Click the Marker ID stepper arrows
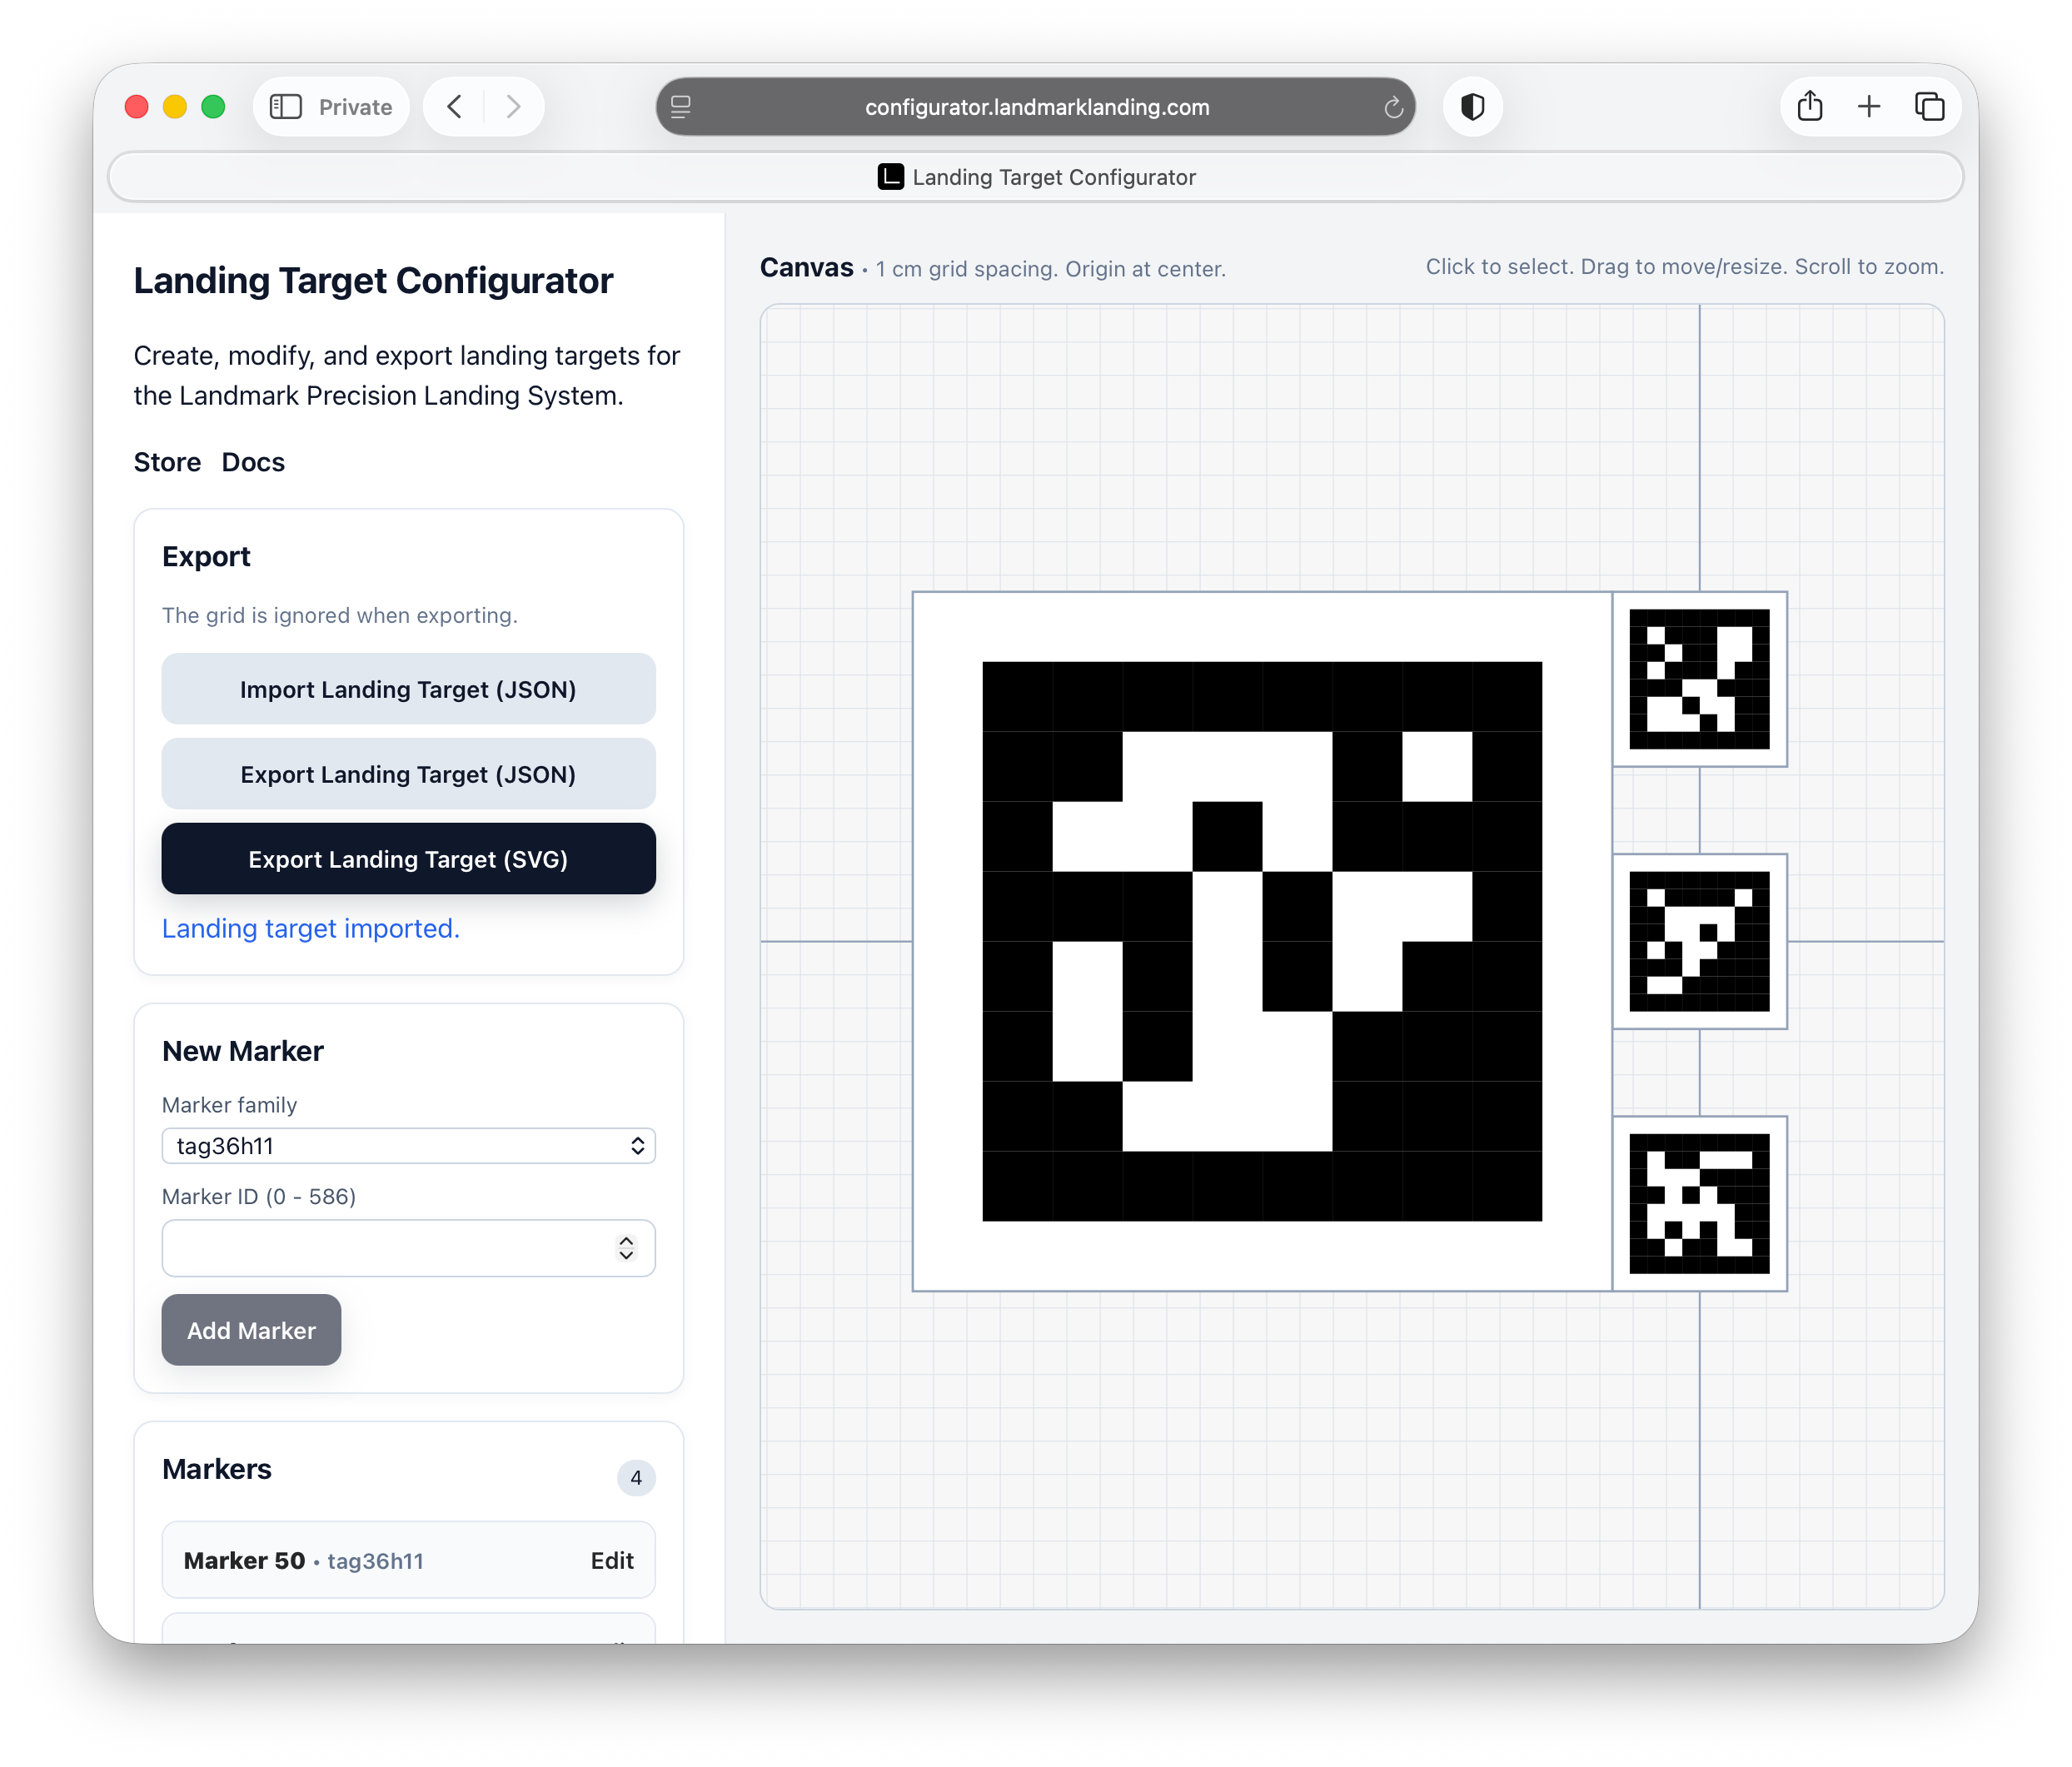This screenshot has width=2072, height=1767. 626,1248
